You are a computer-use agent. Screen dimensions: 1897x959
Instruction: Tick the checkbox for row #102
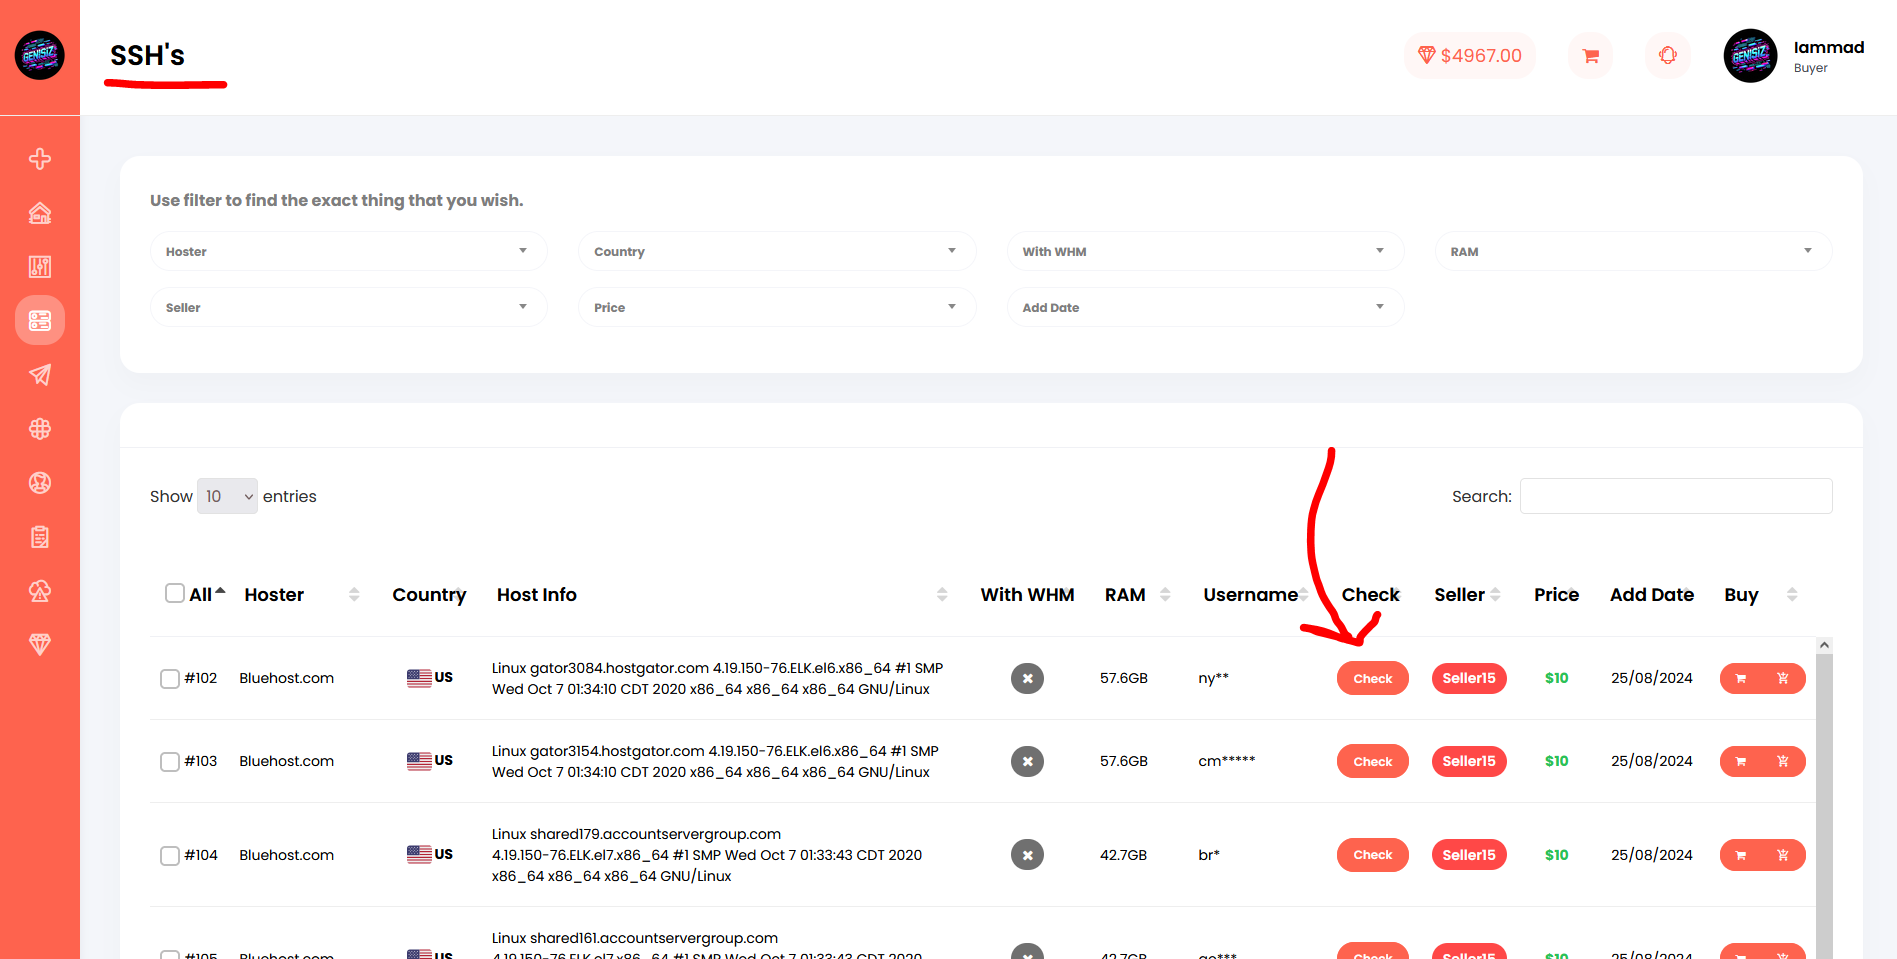[170, 679]
